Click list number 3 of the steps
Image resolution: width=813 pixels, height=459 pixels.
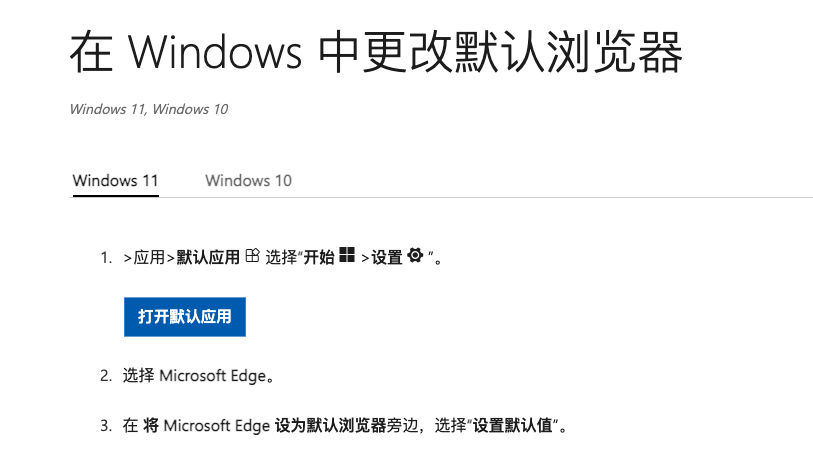pos(106,426)
